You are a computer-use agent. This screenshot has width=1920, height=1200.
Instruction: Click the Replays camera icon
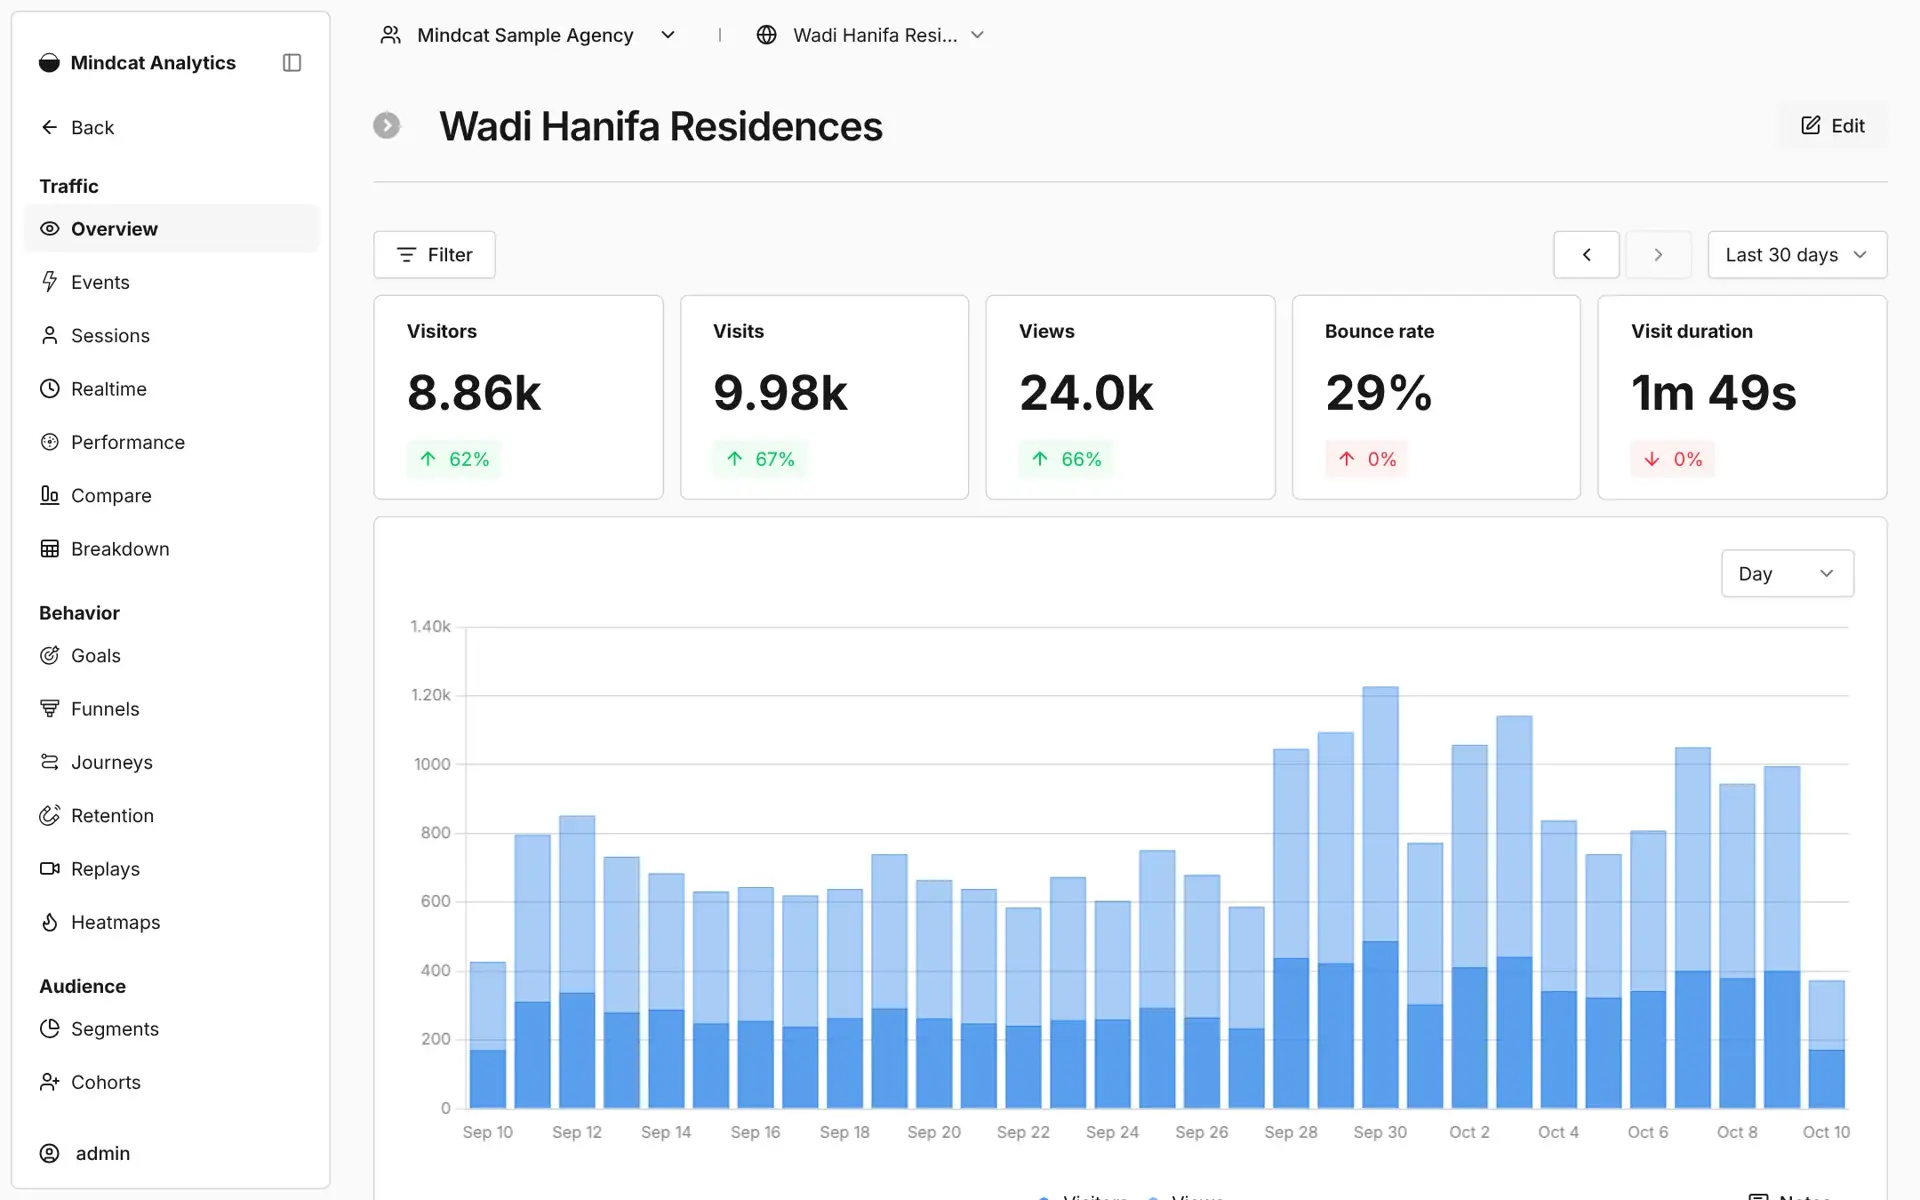point(49,869)
